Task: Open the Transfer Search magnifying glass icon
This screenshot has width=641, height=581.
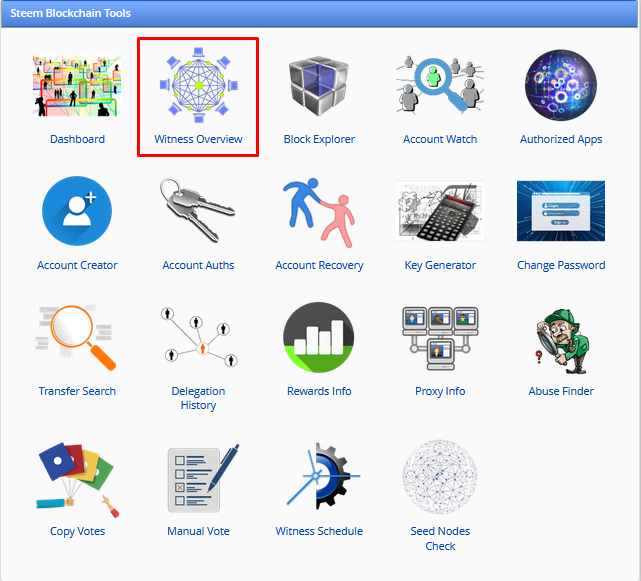Action: click(x=76, y=337)
